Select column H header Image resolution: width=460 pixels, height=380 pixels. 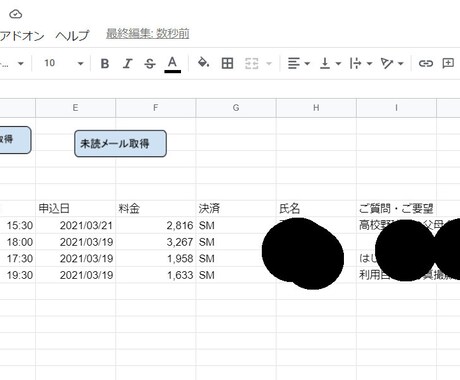316,108
